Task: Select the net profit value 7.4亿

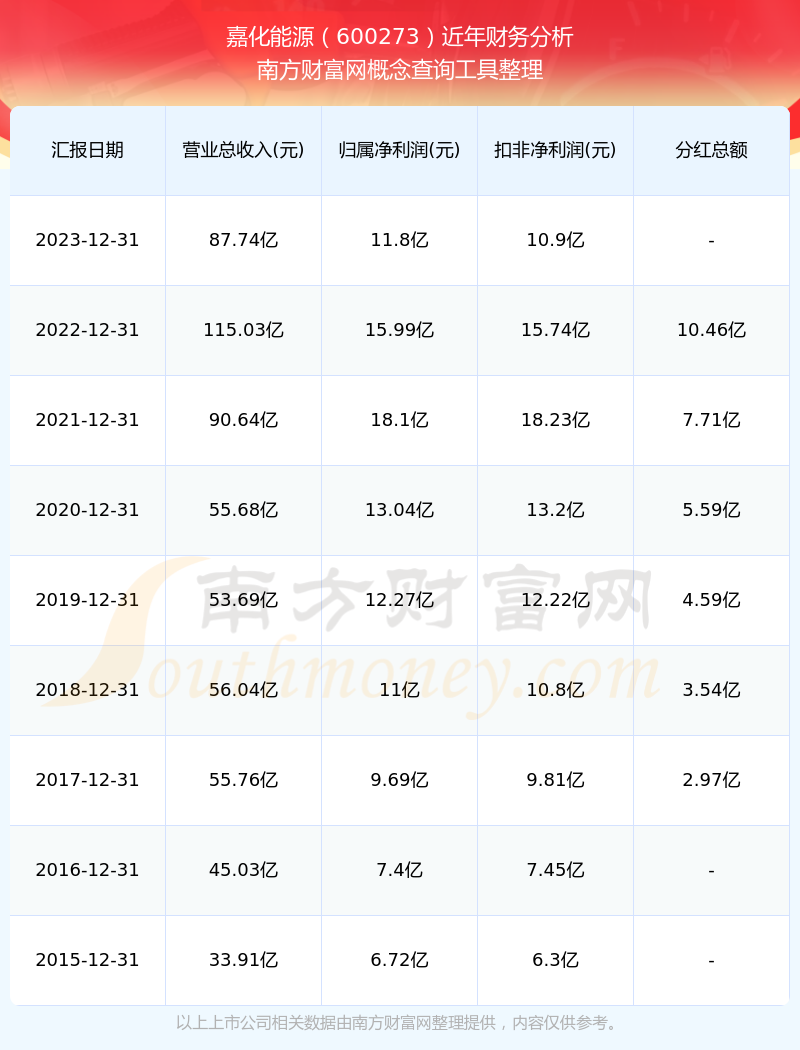Action: [x=400, y=871]
